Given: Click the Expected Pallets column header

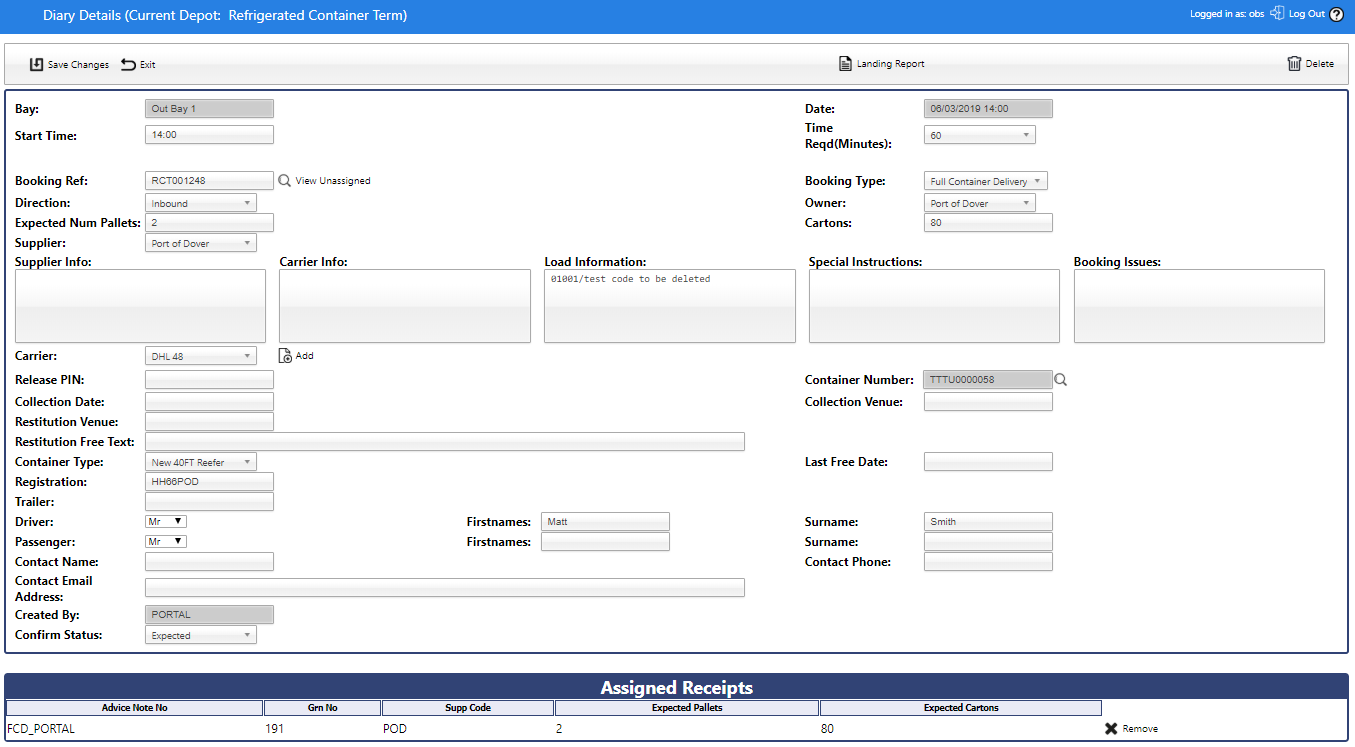Looking at the screenshot, I should 686,708.
